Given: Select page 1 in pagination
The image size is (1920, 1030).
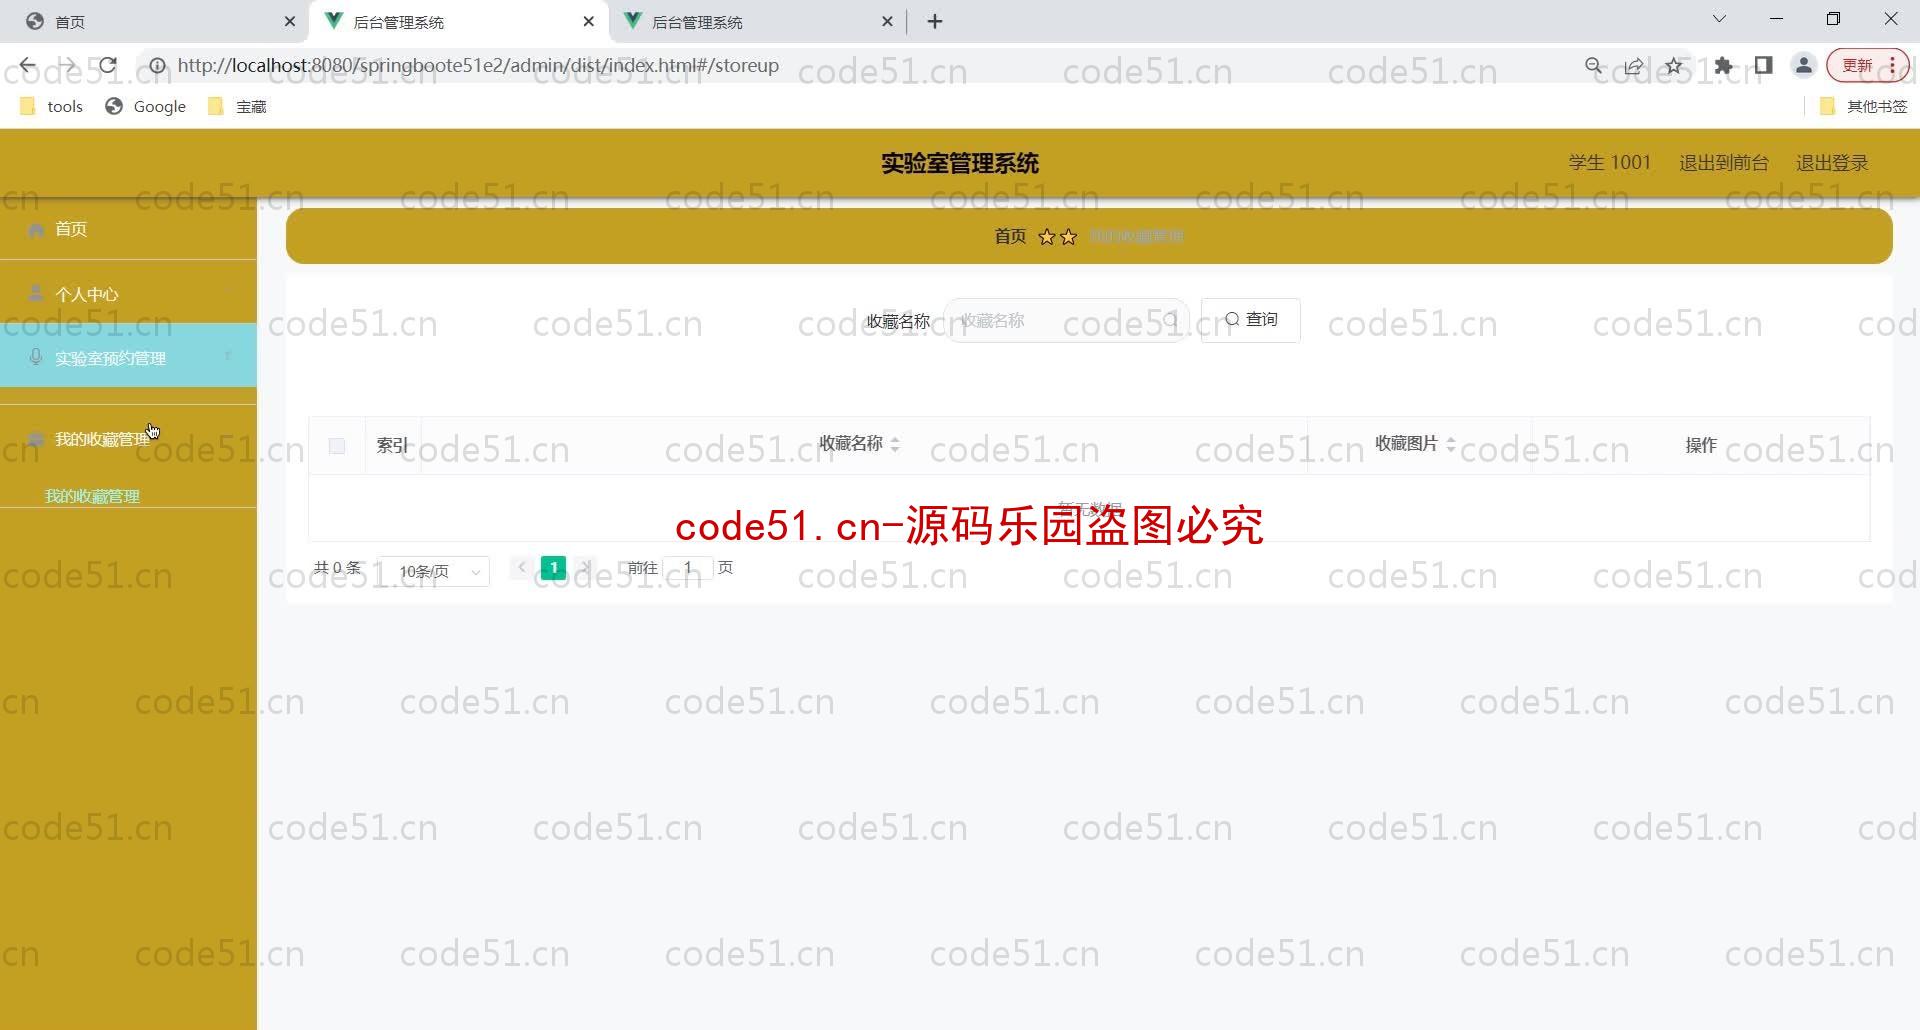Looking at the screenshot, I should pyautogui.click(x=553, y=568).
